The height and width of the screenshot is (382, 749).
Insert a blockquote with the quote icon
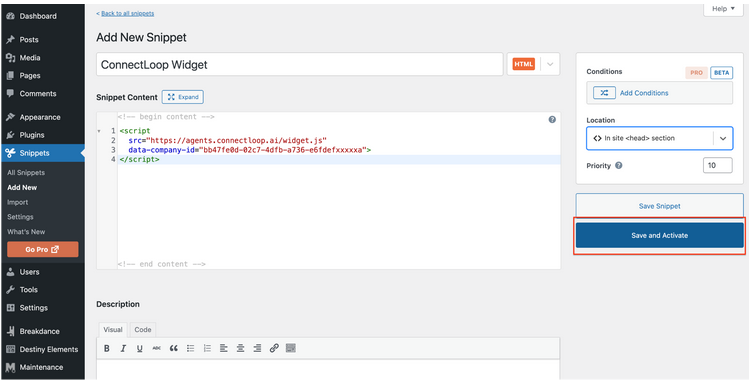tap(173, 349)
